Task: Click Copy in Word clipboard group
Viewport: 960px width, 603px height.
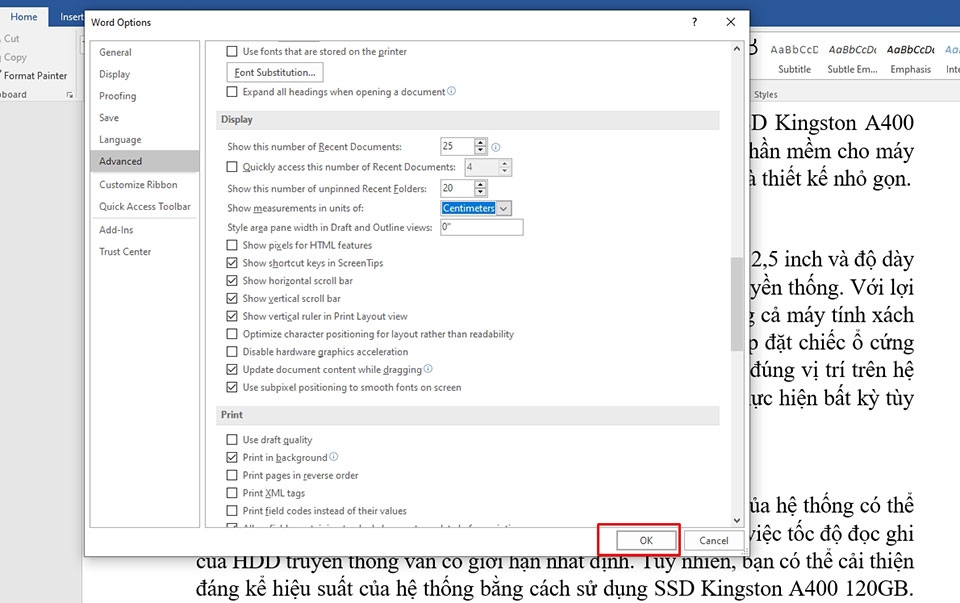Action: (14, 57)
